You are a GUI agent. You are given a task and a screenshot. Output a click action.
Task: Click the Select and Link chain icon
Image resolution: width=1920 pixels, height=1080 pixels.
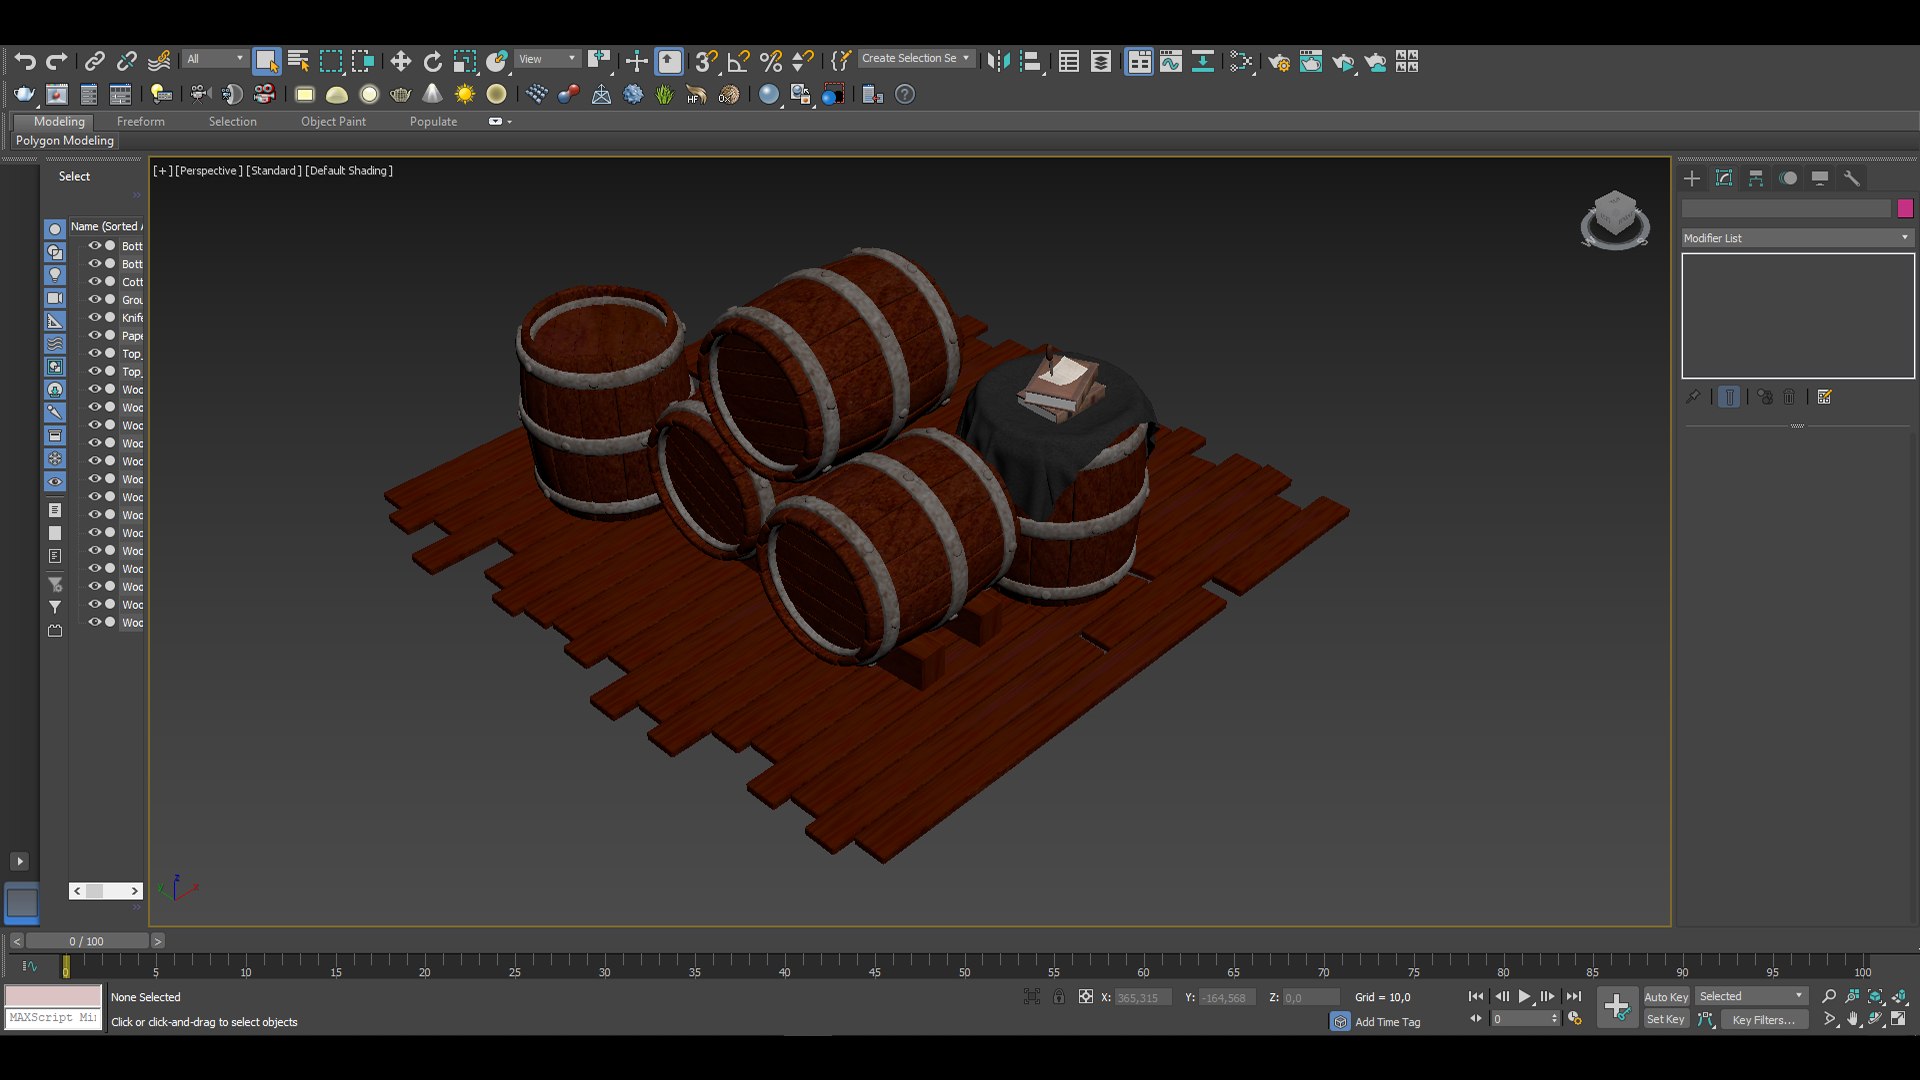point(94,61)
